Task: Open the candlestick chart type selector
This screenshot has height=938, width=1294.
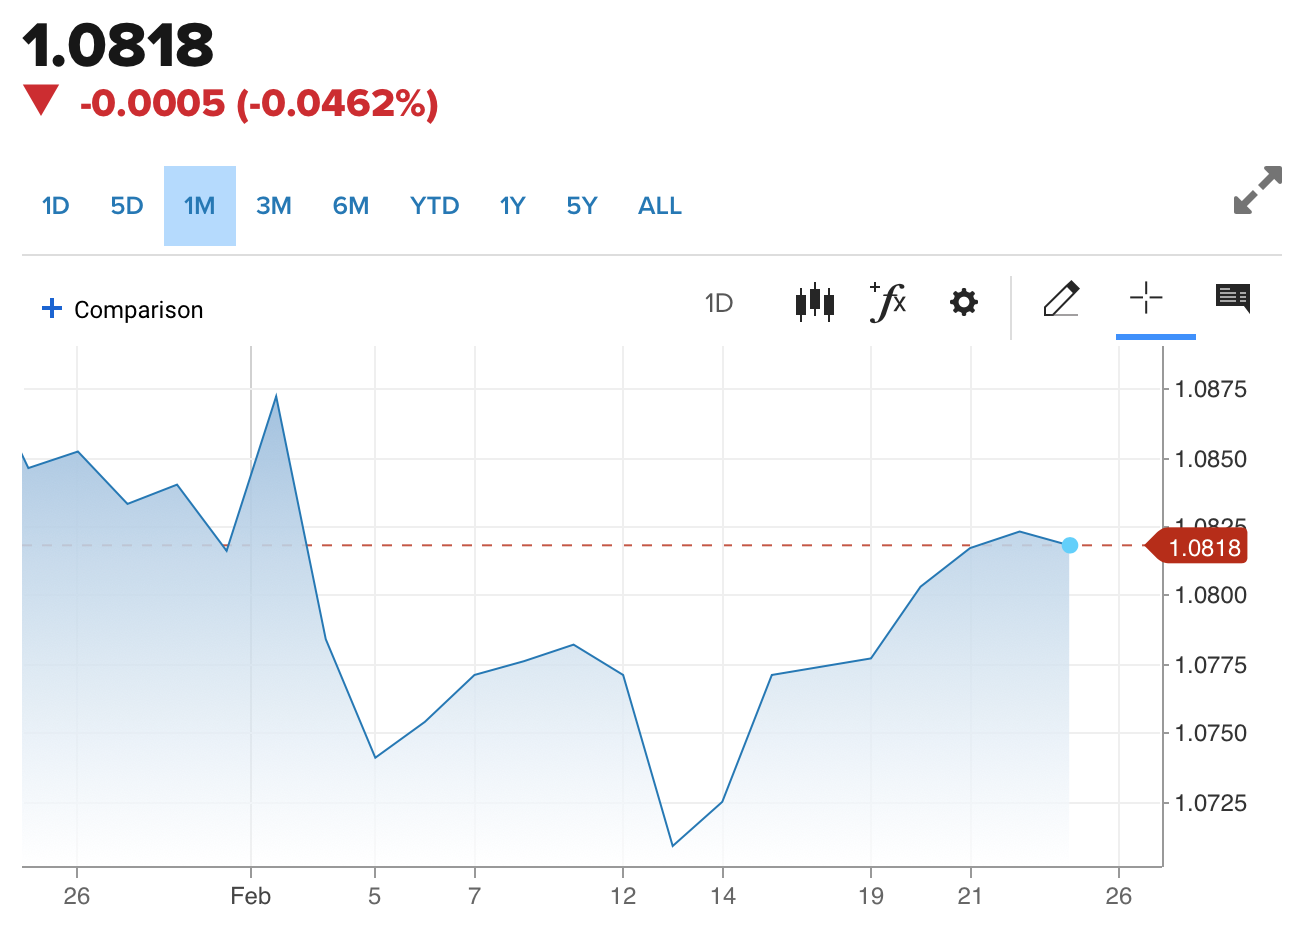Action: [814, 301]
